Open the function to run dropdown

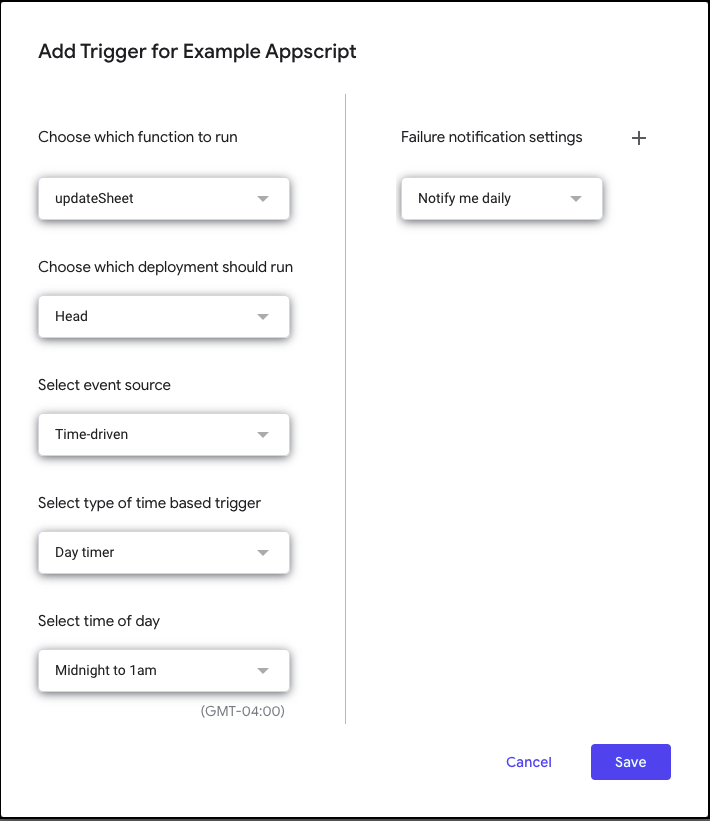(x=164, y=198)
